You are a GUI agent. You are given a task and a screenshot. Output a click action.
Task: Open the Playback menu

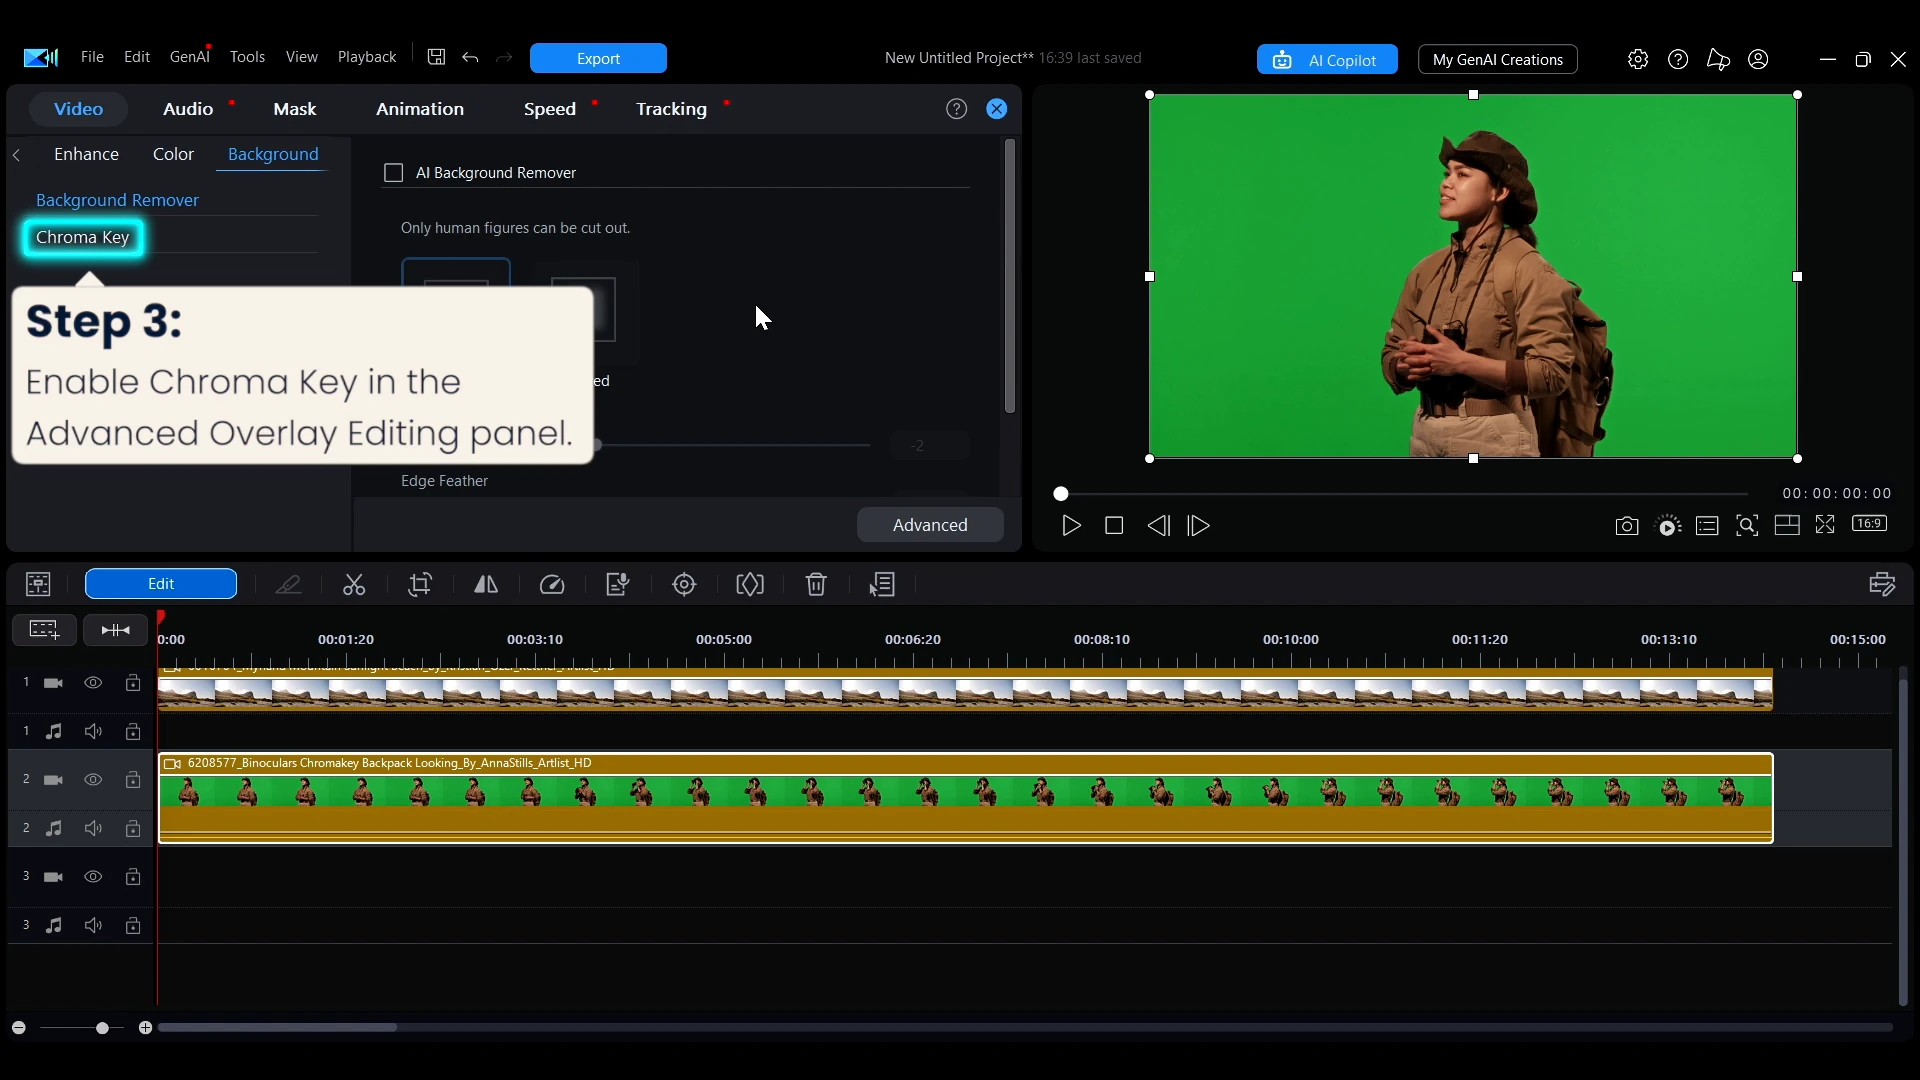(x=367, y=57)
